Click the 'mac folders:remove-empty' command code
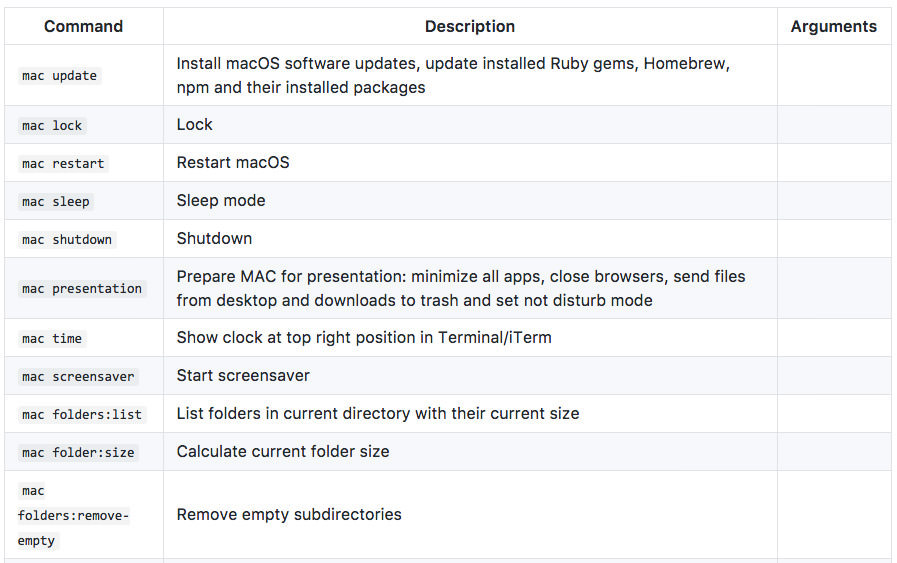This screenshot has height=563, width=897. [x=74, y=516]
